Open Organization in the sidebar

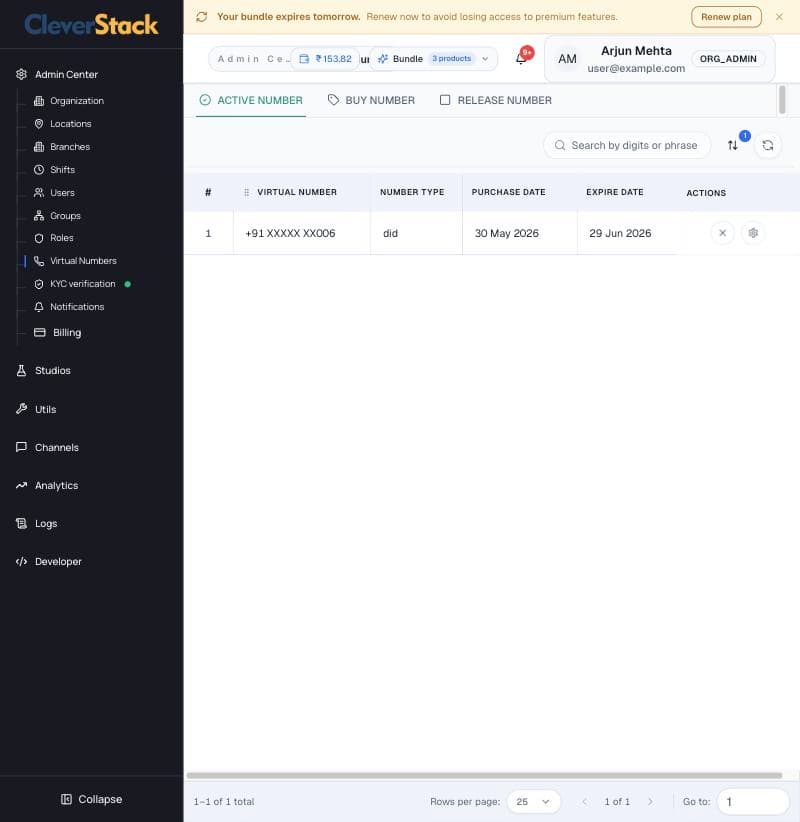coord(69,101)
